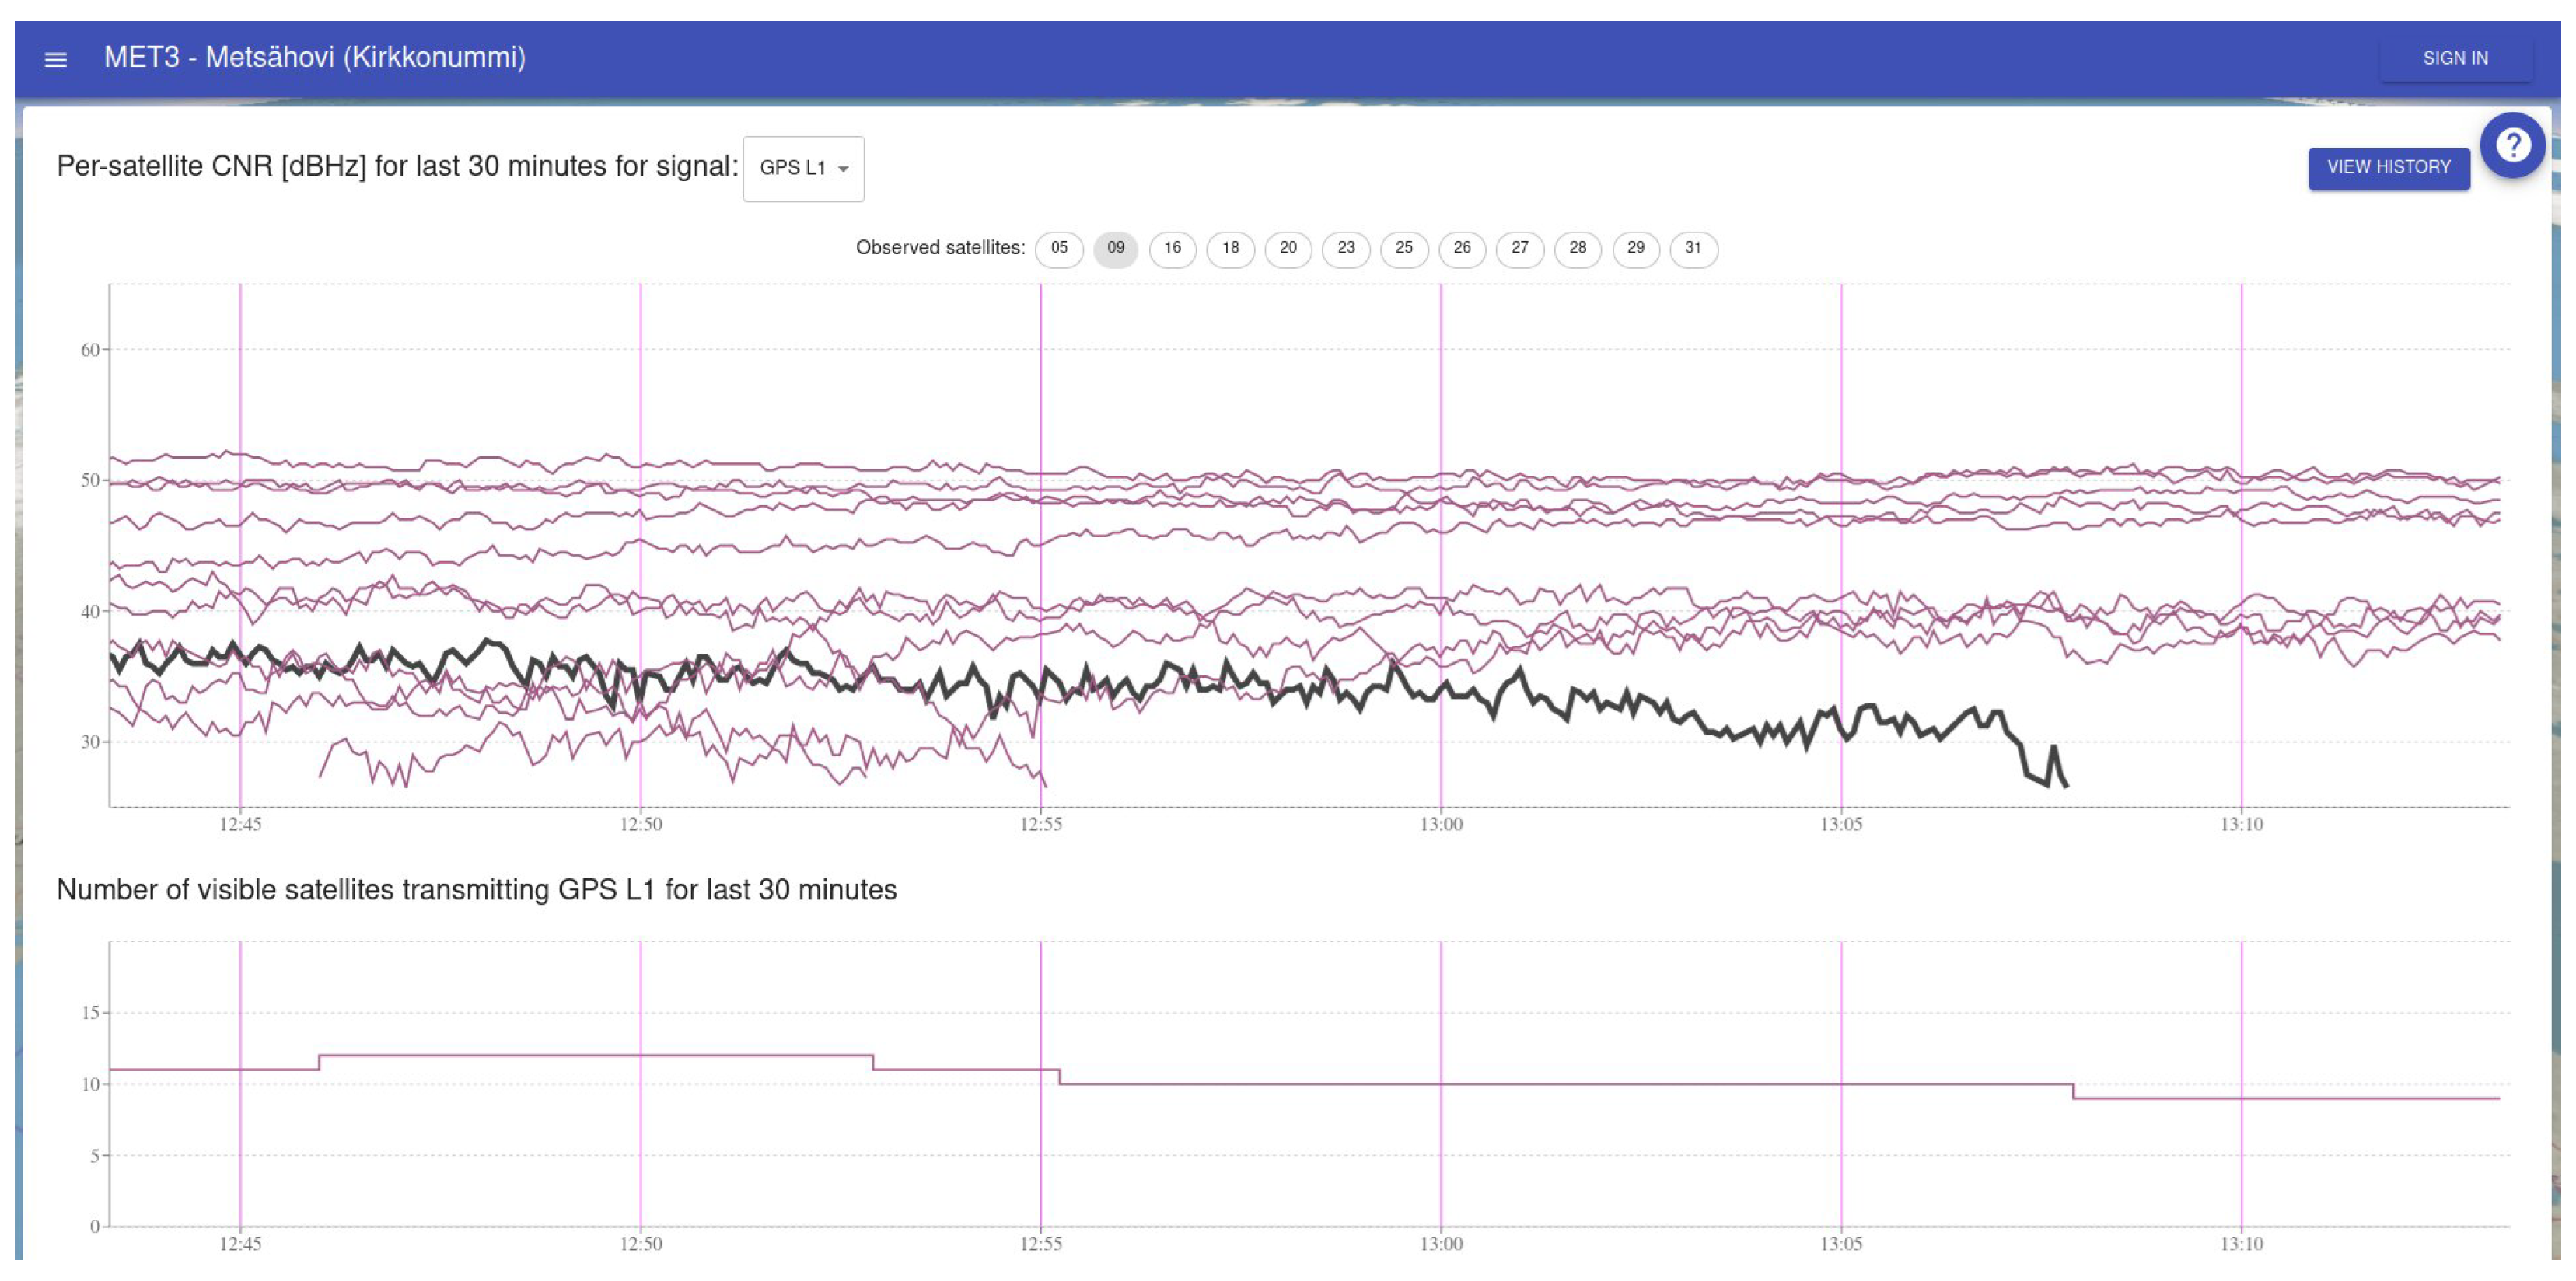Screen dimensions: 2576x1281
Task: Select satellite 29 chip
Action: (x=1635, y=248)
